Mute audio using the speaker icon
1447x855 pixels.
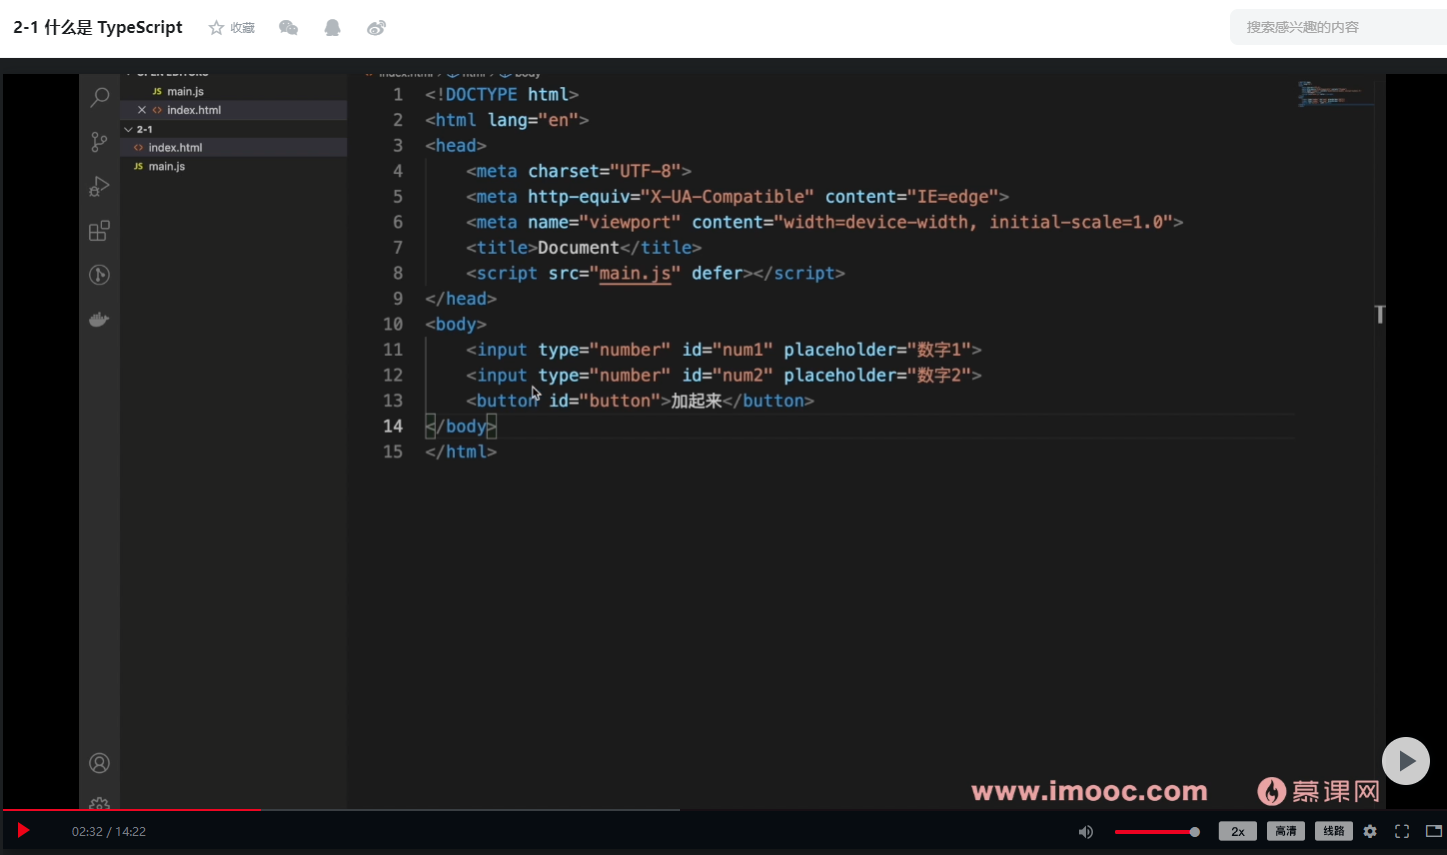coord(1086,832)
